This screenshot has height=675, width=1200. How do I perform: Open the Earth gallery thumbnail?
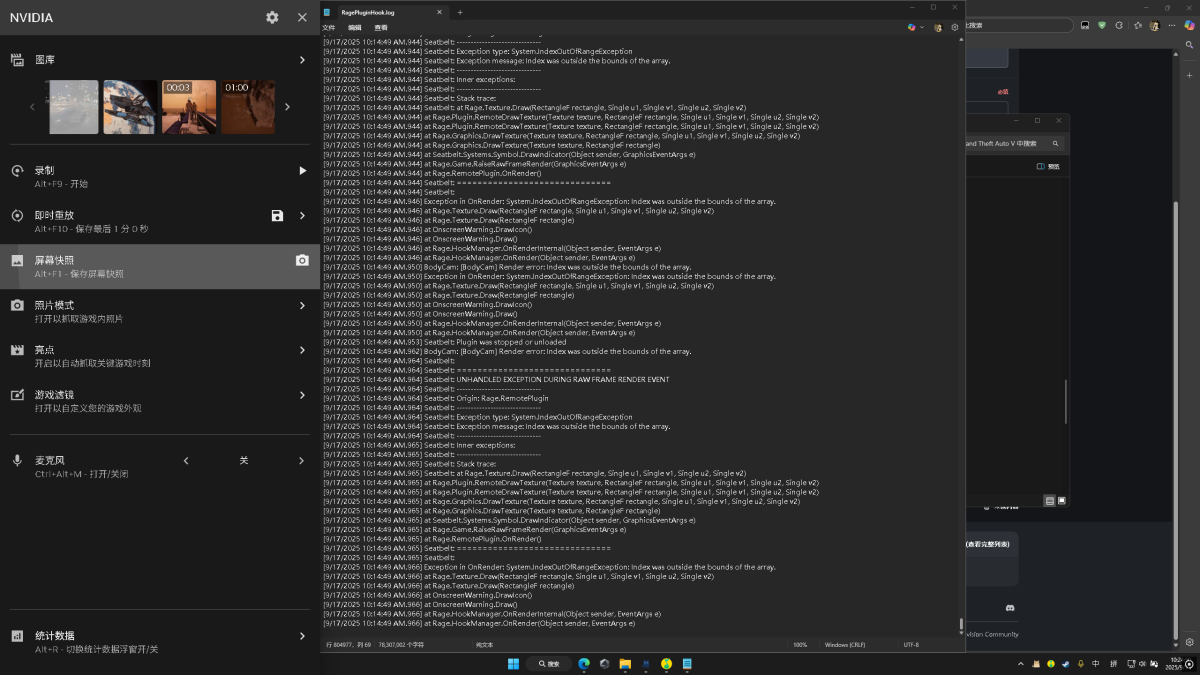pos(130,107)
